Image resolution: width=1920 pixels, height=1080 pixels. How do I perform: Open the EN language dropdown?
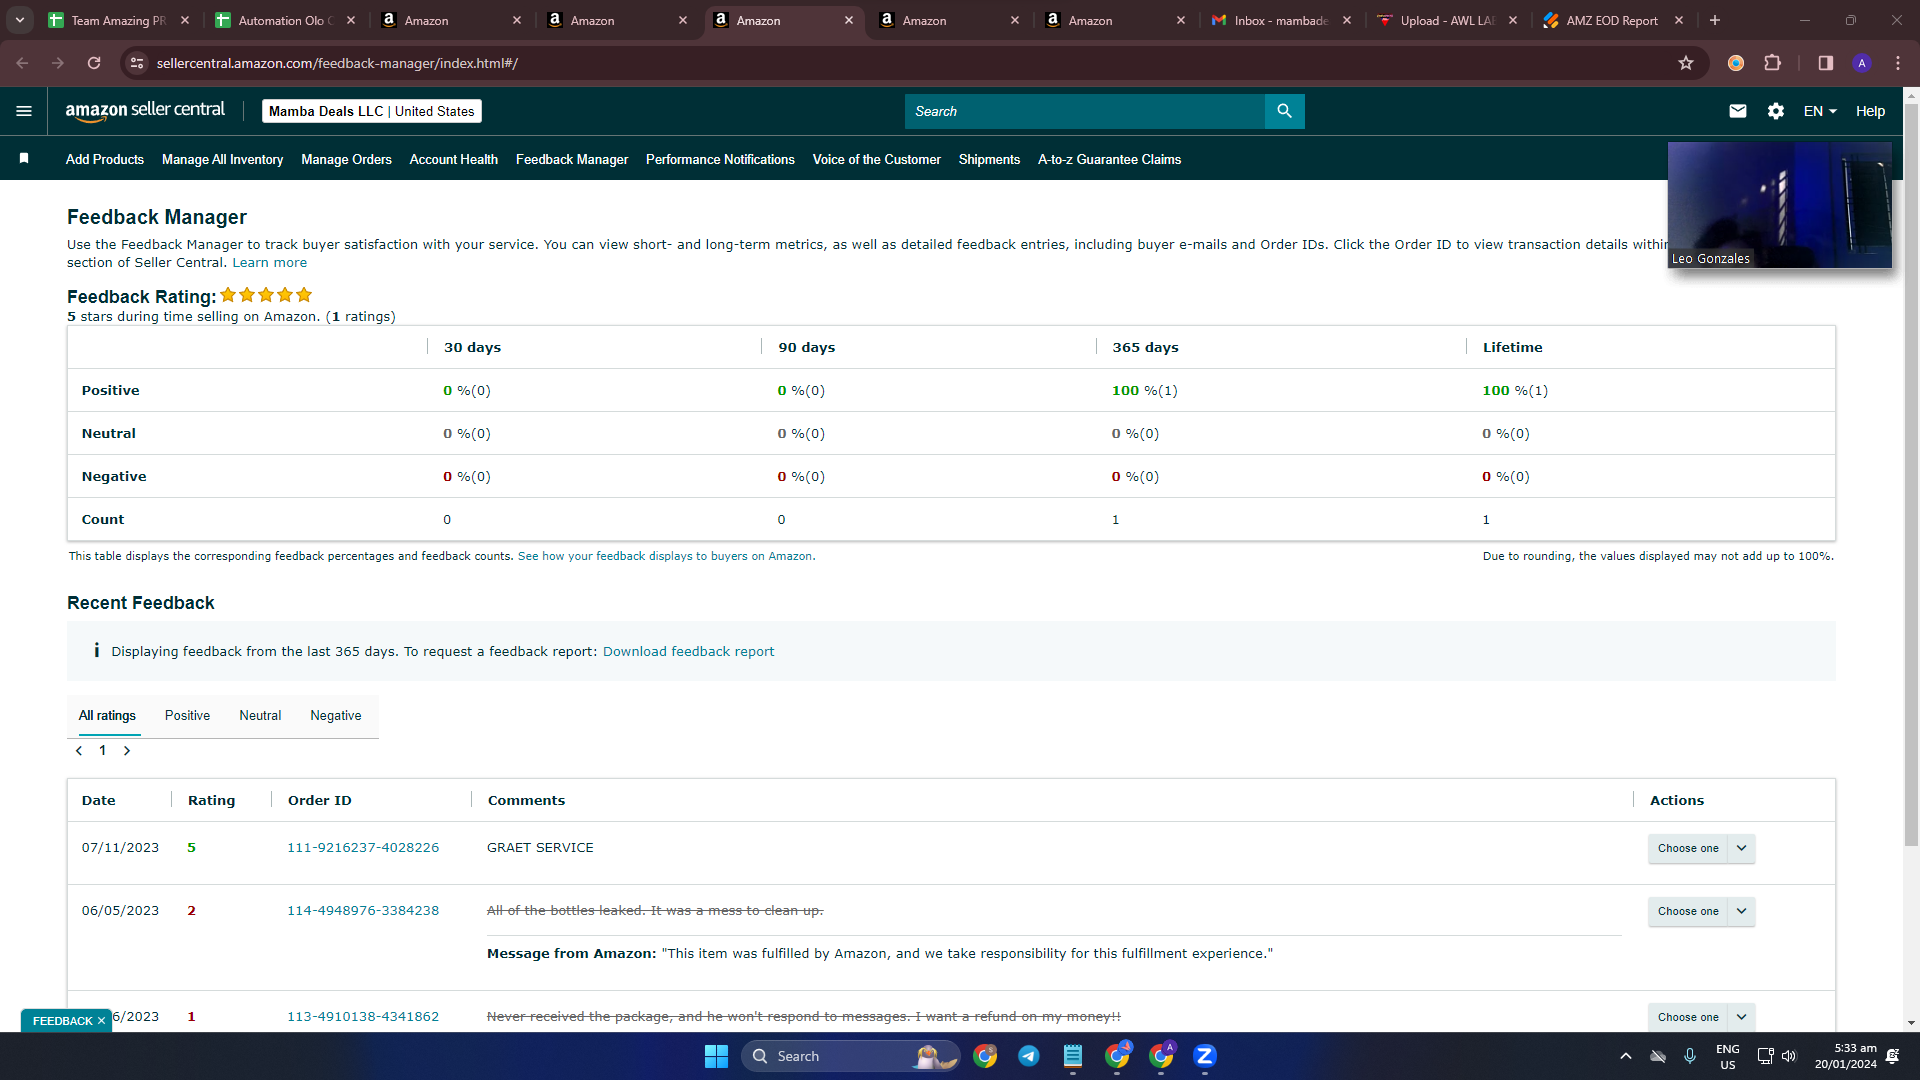coord(1820,111)
